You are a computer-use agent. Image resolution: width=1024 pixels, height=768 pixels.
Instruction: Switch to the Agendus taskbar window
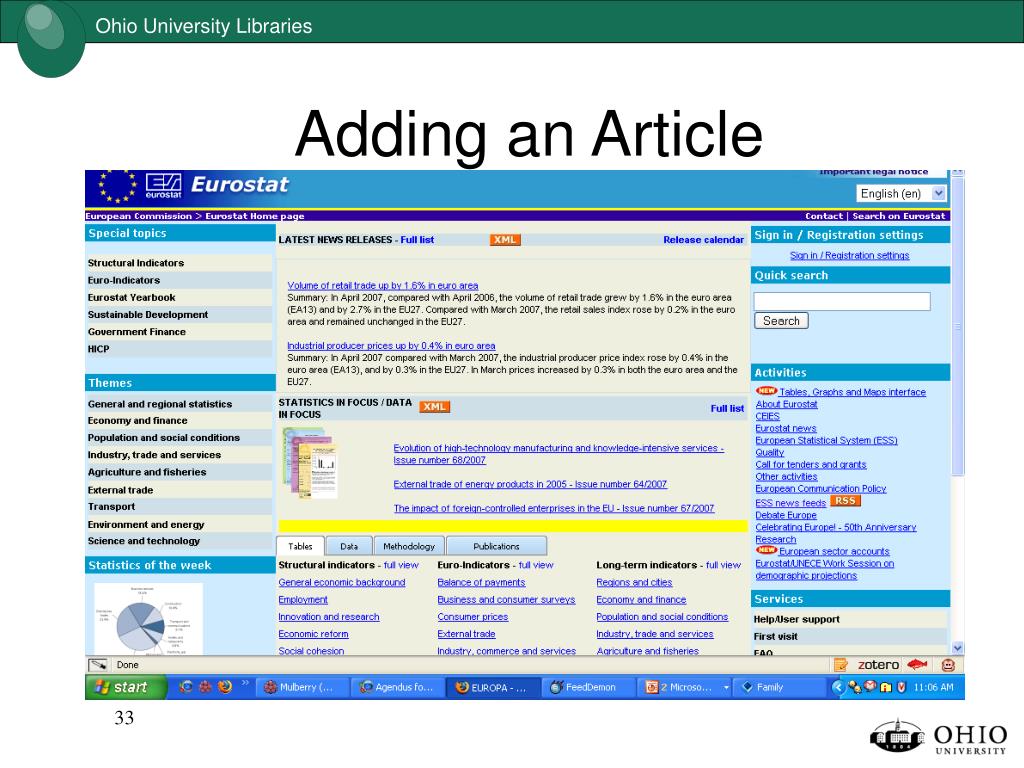coord(399,687)
